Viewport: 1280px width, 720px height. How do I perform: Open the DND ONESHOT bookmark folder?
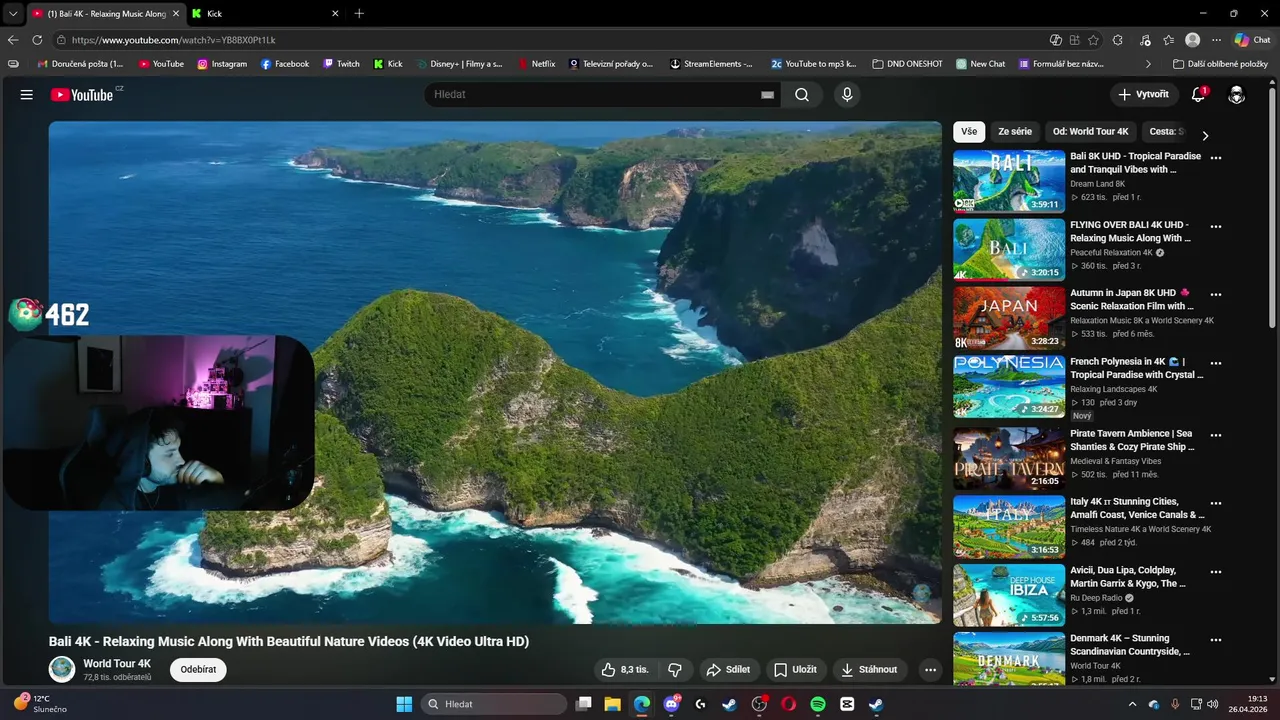(x=907, y=64)
